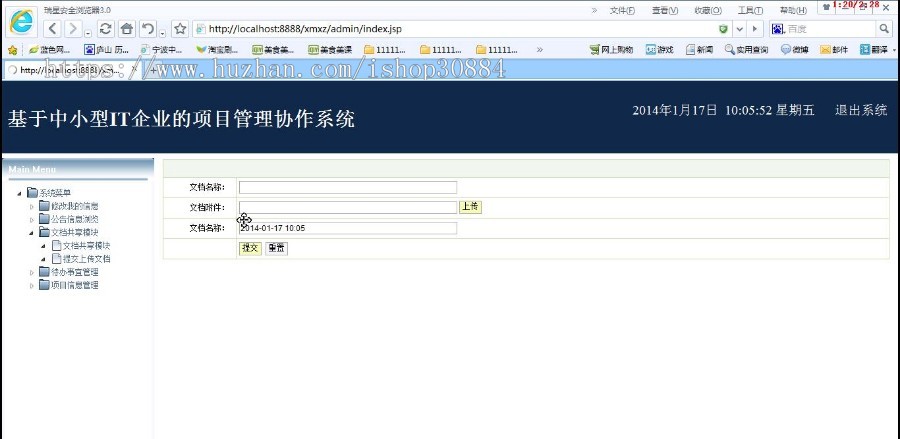The width and height of the screenshot is (900, 439).
Task: Open the 文档共享模块 document page item
Action: pyautogui.click(x=86, y=246)
